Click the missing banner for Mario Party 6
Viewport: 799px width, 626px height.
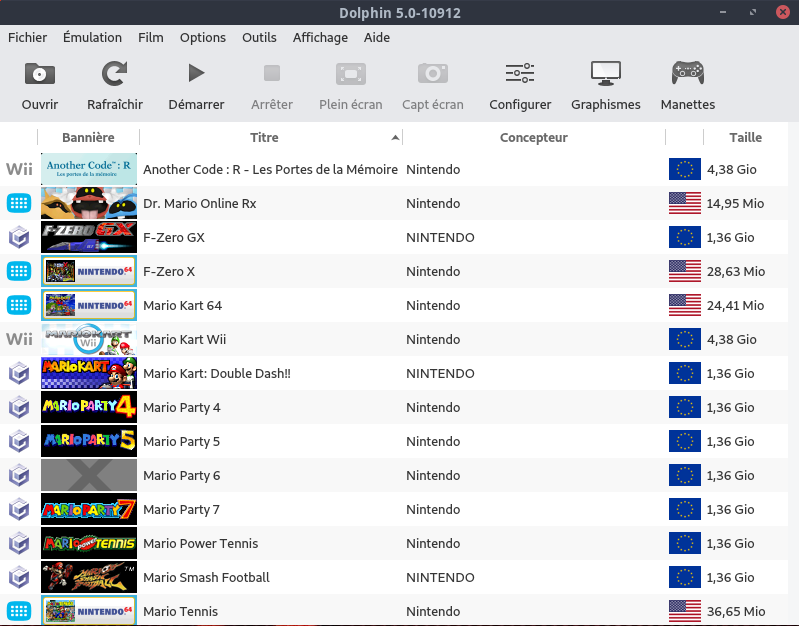(89, 475)
